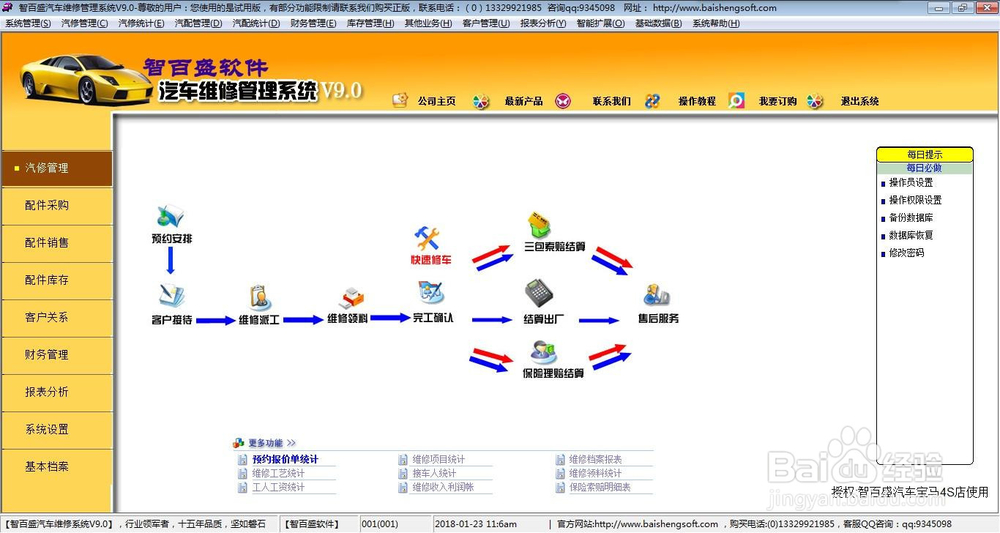
Task: Open the 完工确认 completion icon
Action: tap(431, 293)
